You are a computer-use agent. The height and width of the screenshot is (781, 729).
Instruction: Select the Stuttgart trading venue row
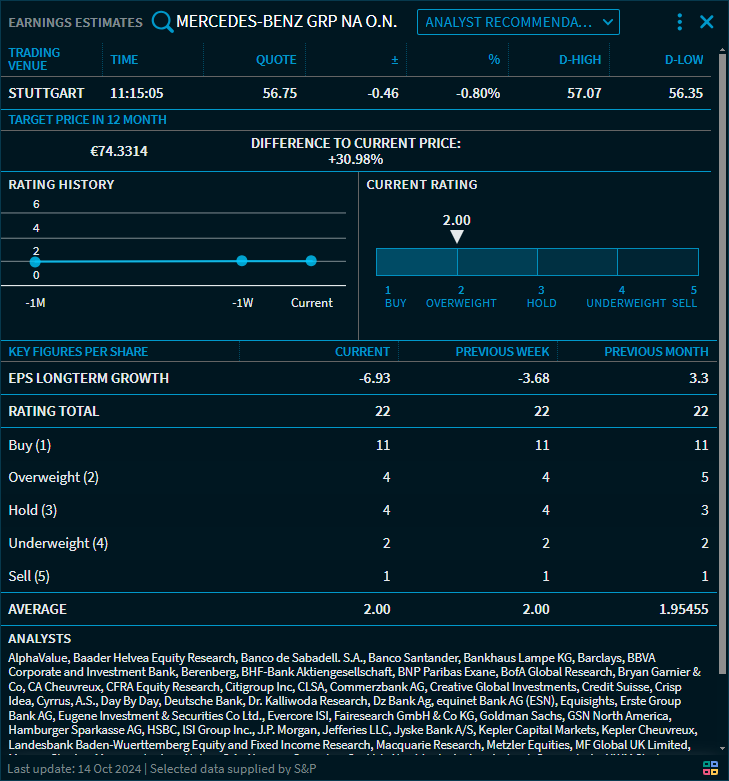(x=47, y=93)
